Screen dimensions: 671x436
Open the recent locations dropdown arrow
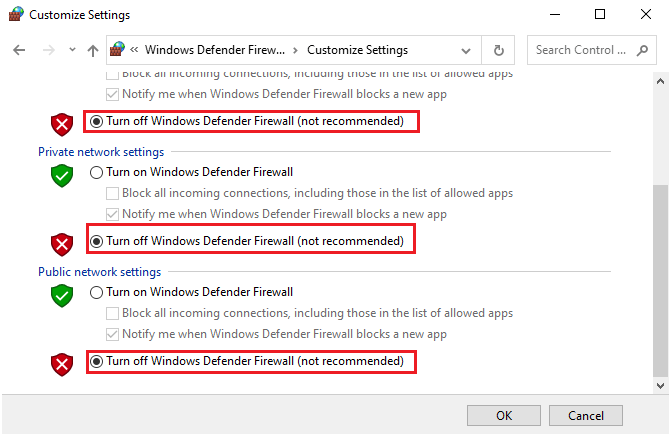point(72,50)
